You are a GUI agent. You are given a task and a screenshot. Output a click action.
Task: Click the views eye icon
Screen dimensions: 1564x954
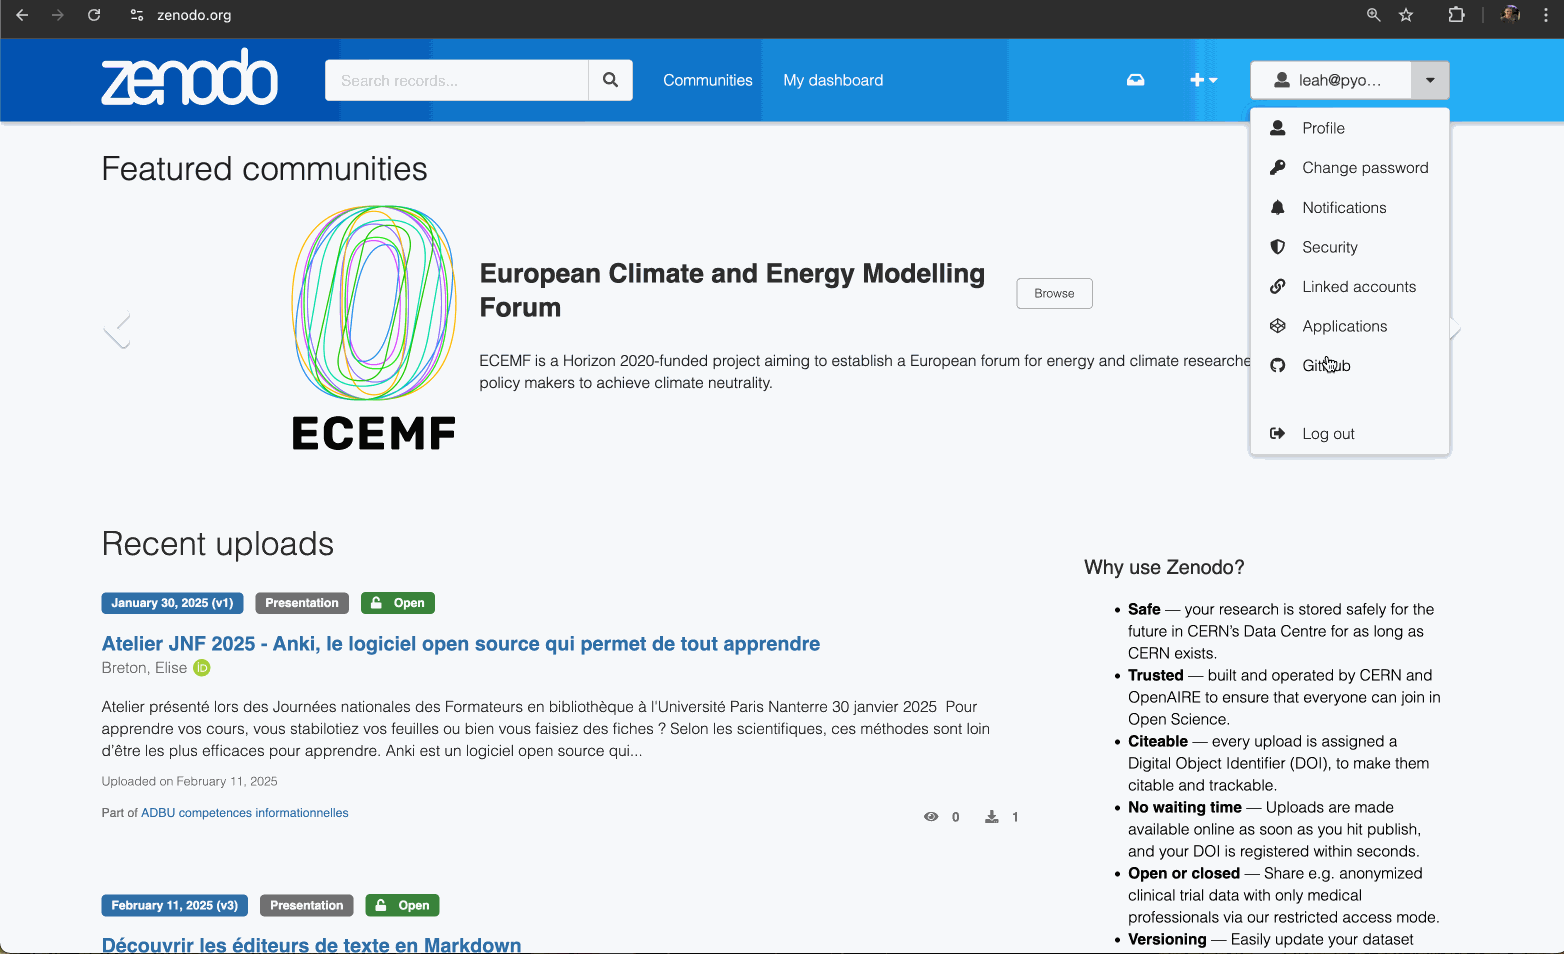click(x=931, y=817)
